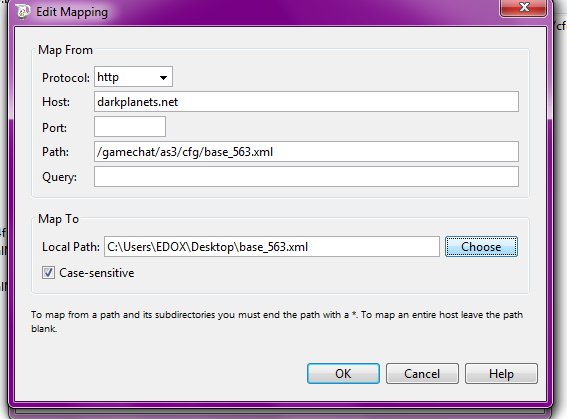This screenshot has width=567, height=419.
Task: Cancel the Edit Mapping dialog
Action: (x=422, y=373)
